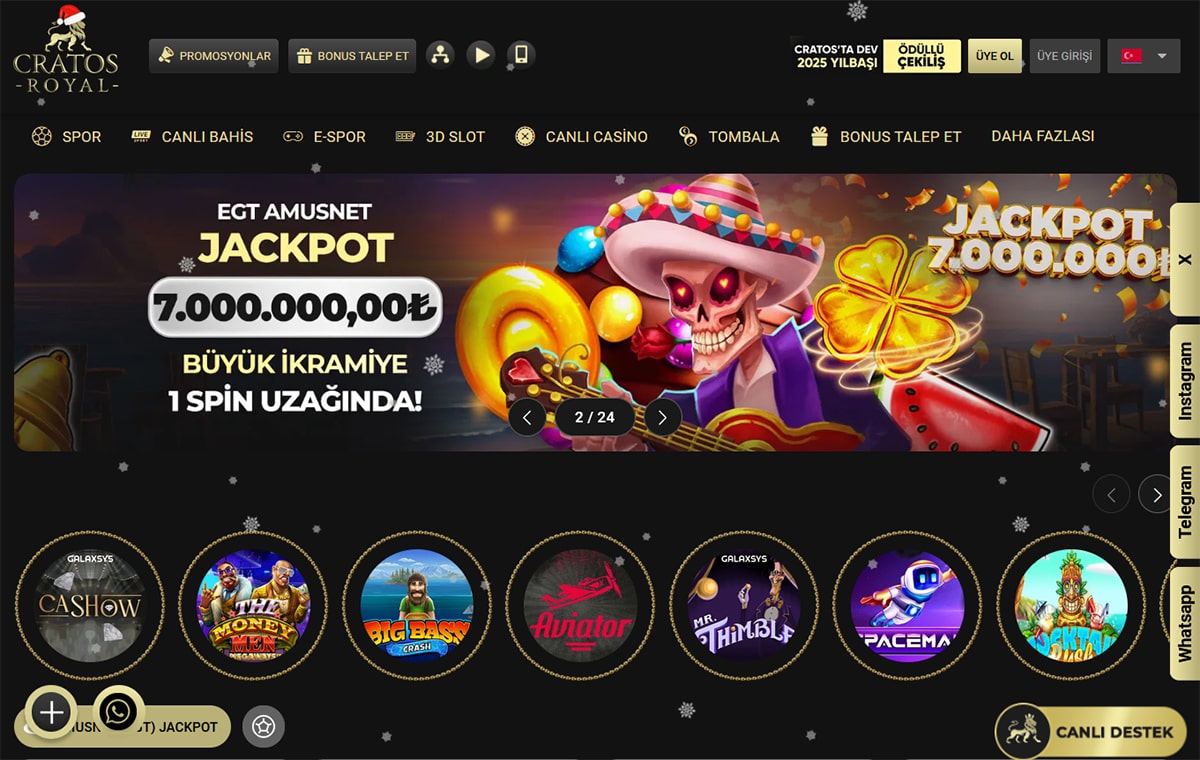The height and width of the screenshot is (760, 1200).
Task: Select the 3D Slot menu item
Action: pyautogui.click(x=440, y=137)
